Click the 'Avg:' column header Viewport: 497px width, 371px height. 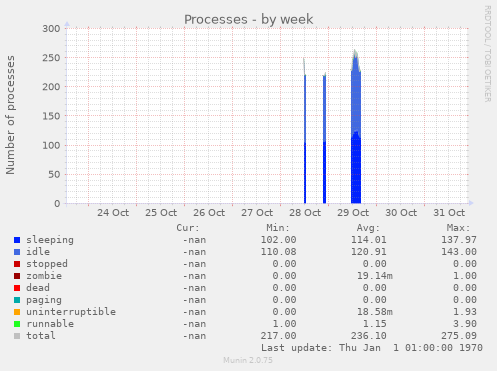[368, 228]
